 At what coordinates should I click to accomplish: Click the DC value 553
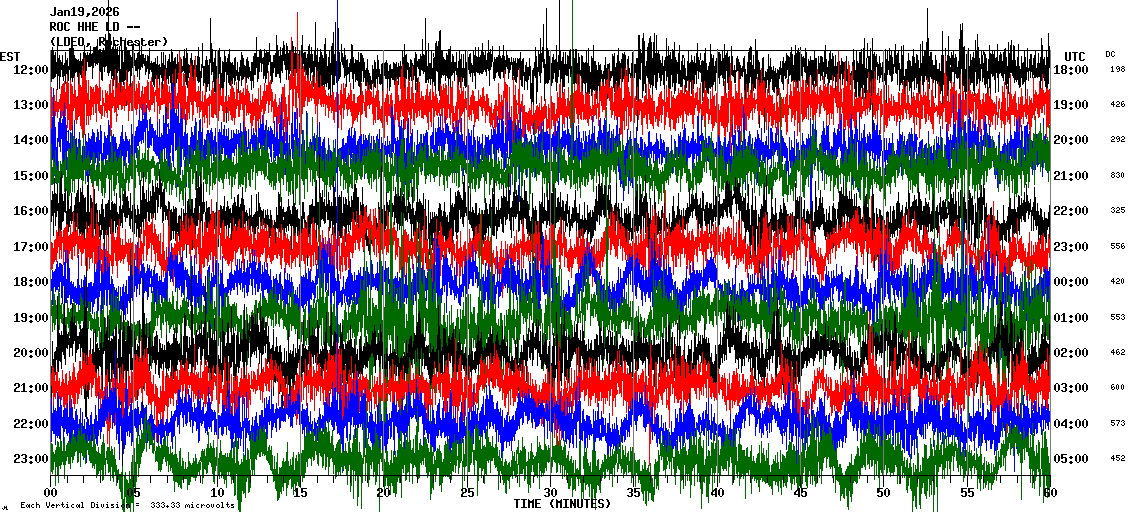pyautogui.click(x=1118, y=317)
